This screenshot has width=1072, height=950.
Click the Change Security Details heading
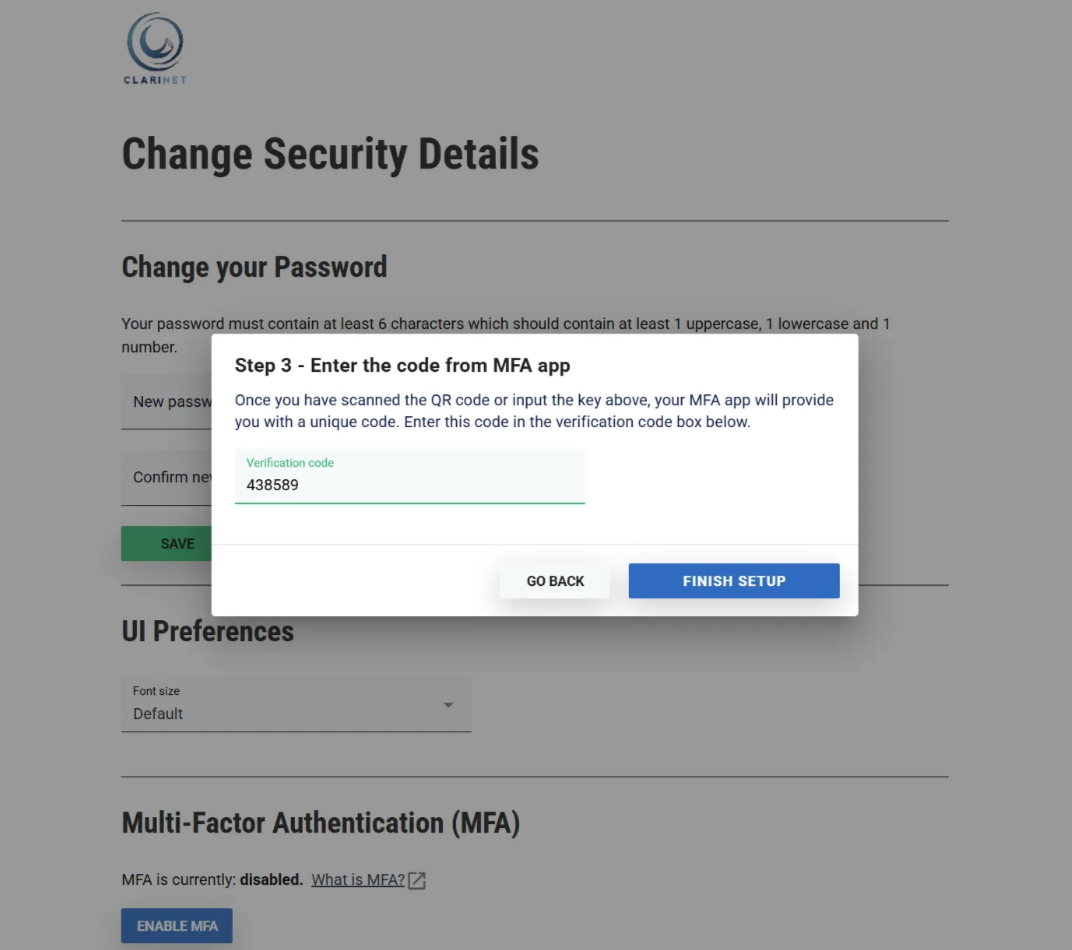[330, 154]
